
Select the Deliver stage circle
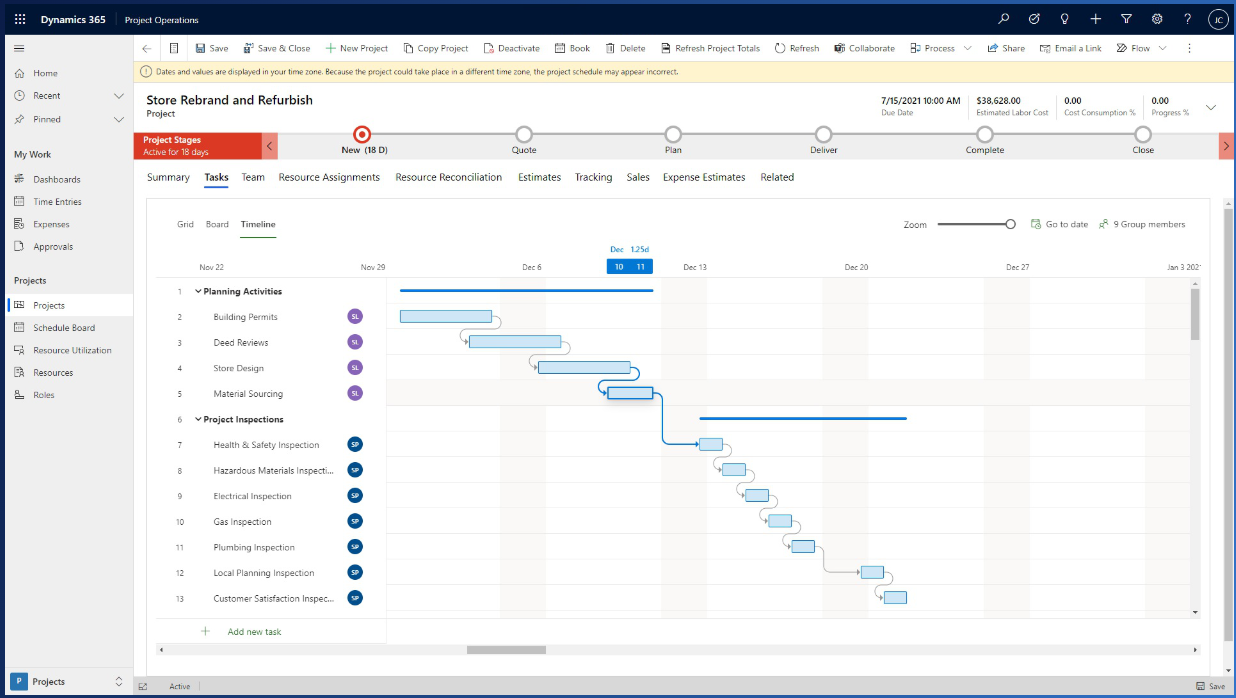(x=823, y=134)
